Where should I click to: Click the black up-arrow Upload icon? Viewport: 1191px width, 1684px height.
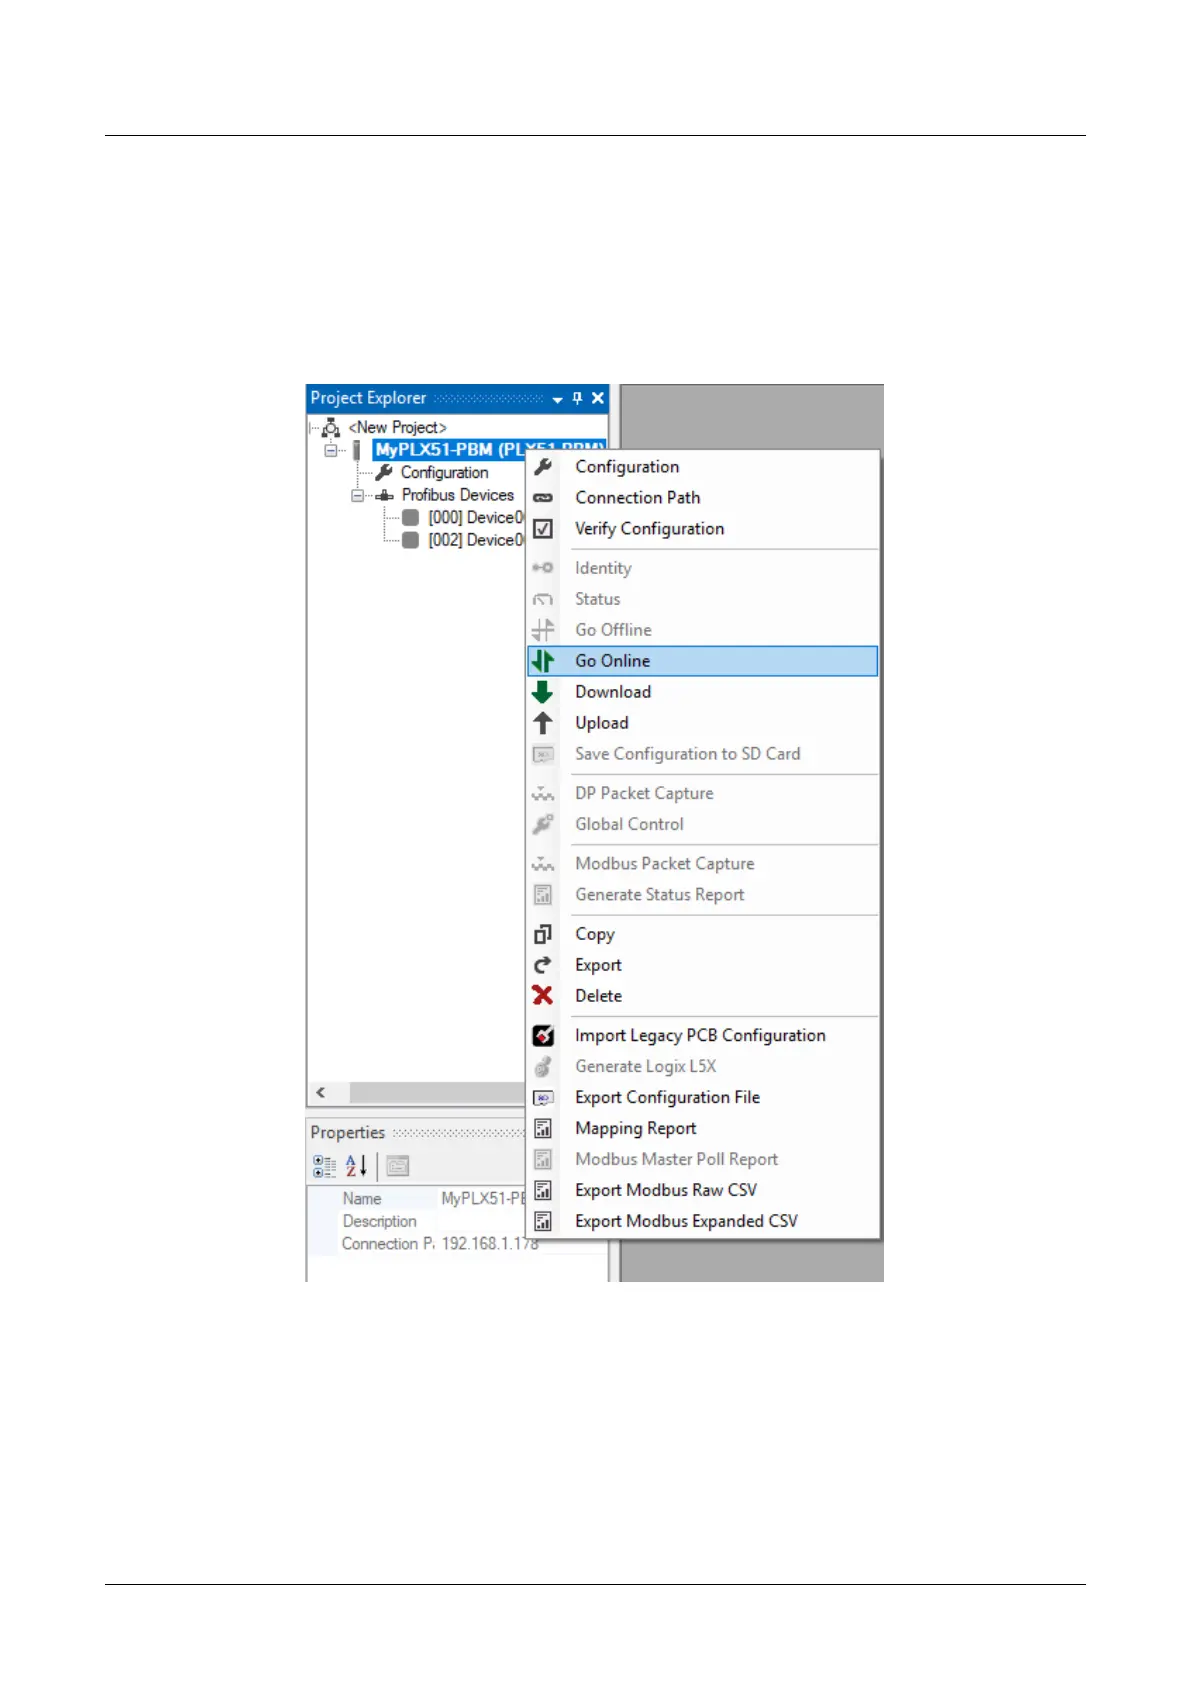[x=543, y=723]
